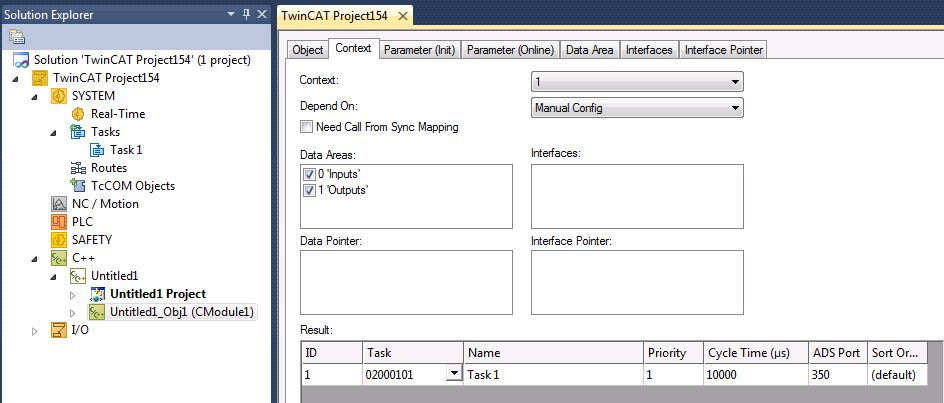This screenshot has height=403, width=944.
Task: Expand the Untitled1 Project node
Action: pos(73,295)
